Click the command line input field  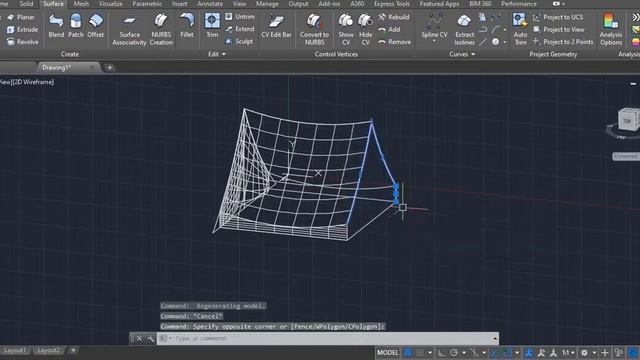[327, 338]
